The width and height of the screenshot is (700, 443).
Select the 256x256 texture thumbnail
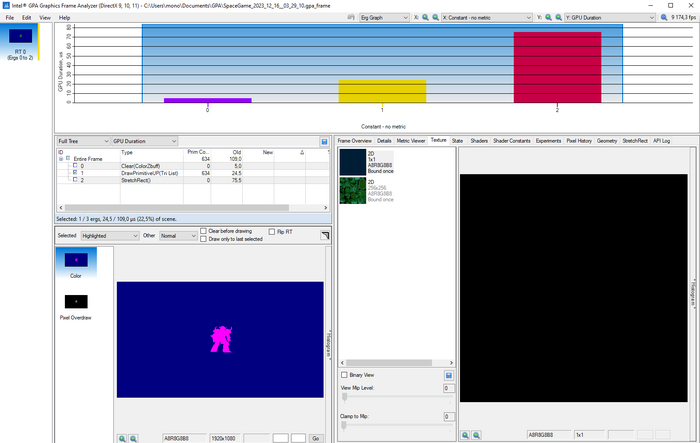354,190
